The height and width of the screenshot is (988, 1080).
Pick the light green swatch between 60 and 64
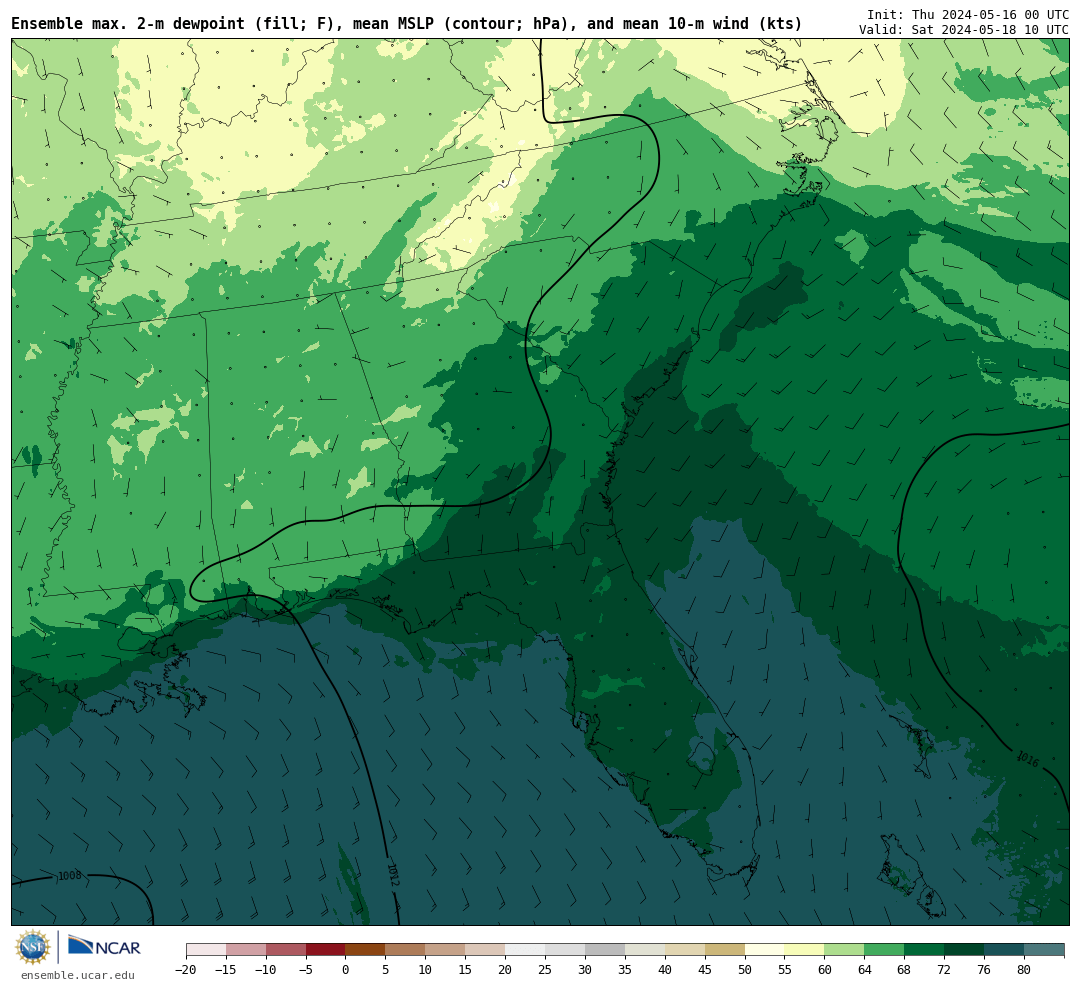845,950
